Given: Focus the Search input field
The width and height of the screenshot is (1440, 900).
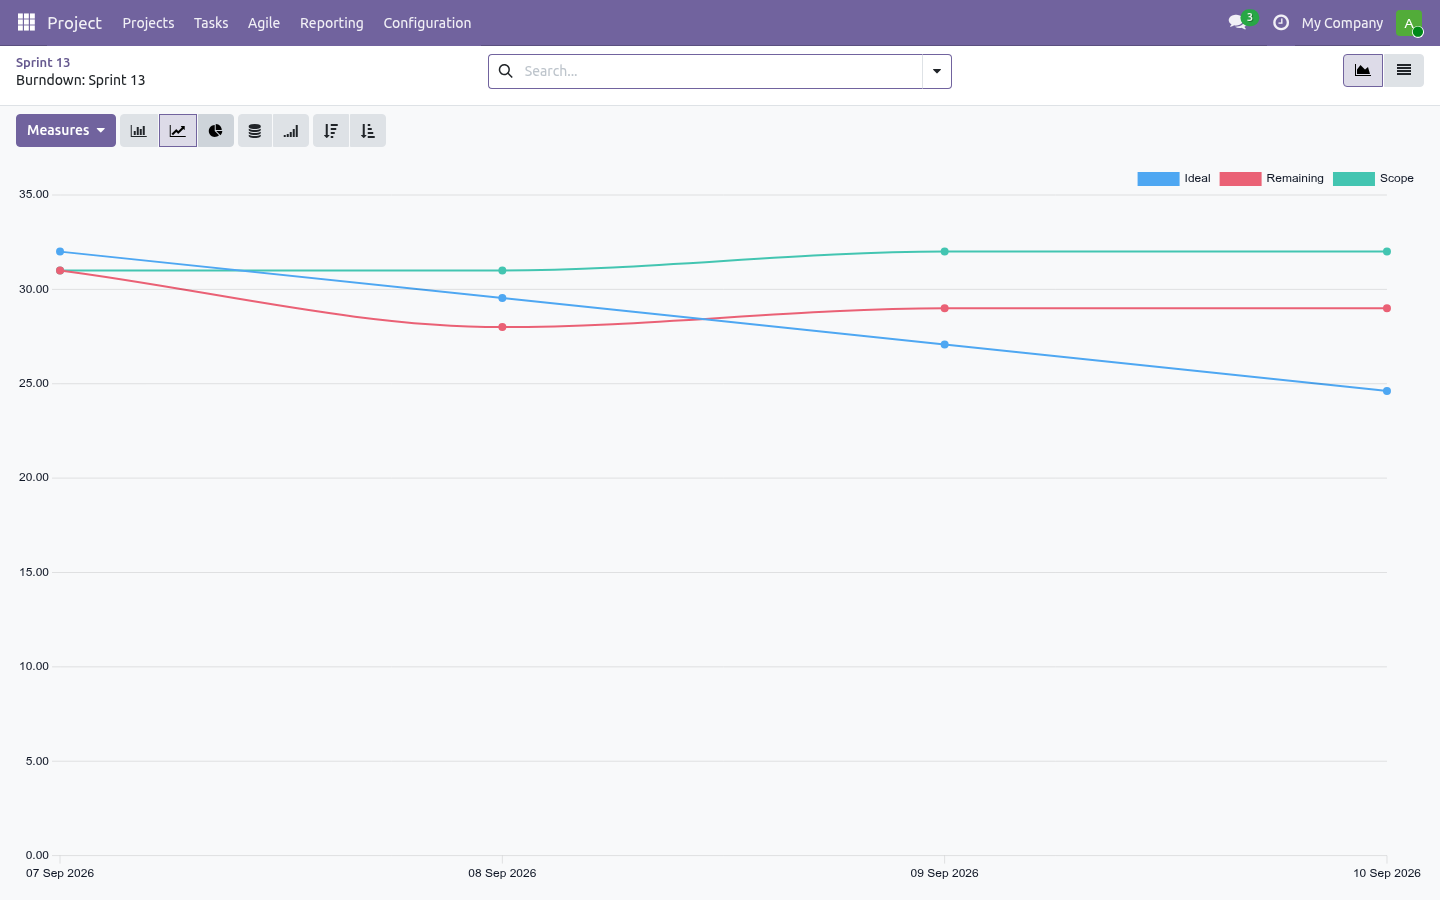Looking at the screenshot, I should coord(720,71).
